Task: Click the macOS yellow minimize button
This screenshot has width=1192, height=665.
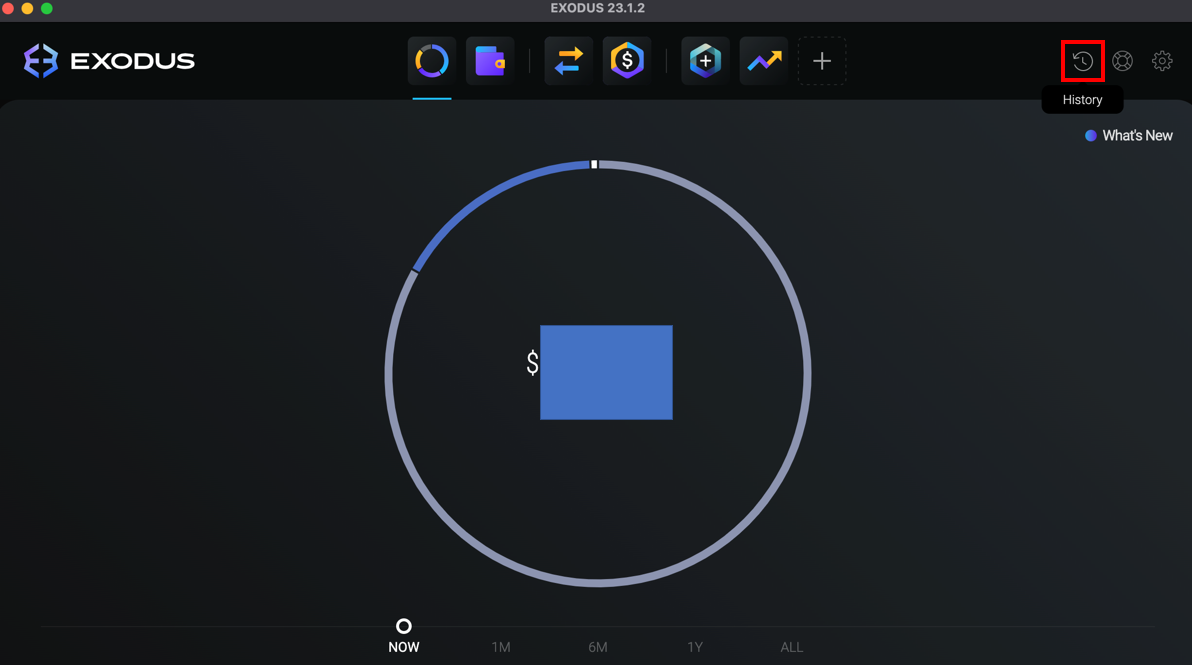Action: tap(27, 8)
